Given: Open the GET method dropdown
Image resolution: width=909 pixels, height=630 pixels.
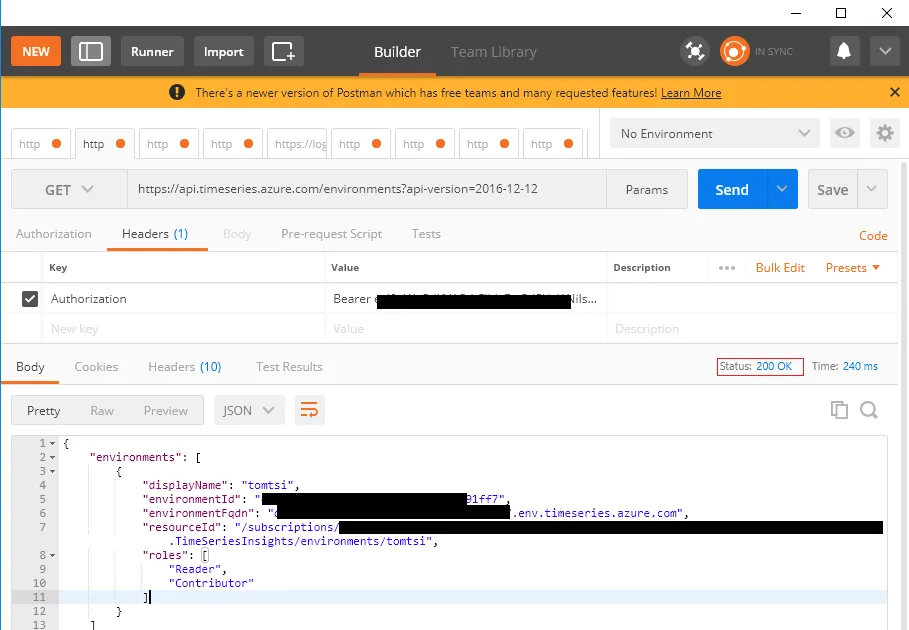Looking at the screenshot, I should (x=70, y=190).
